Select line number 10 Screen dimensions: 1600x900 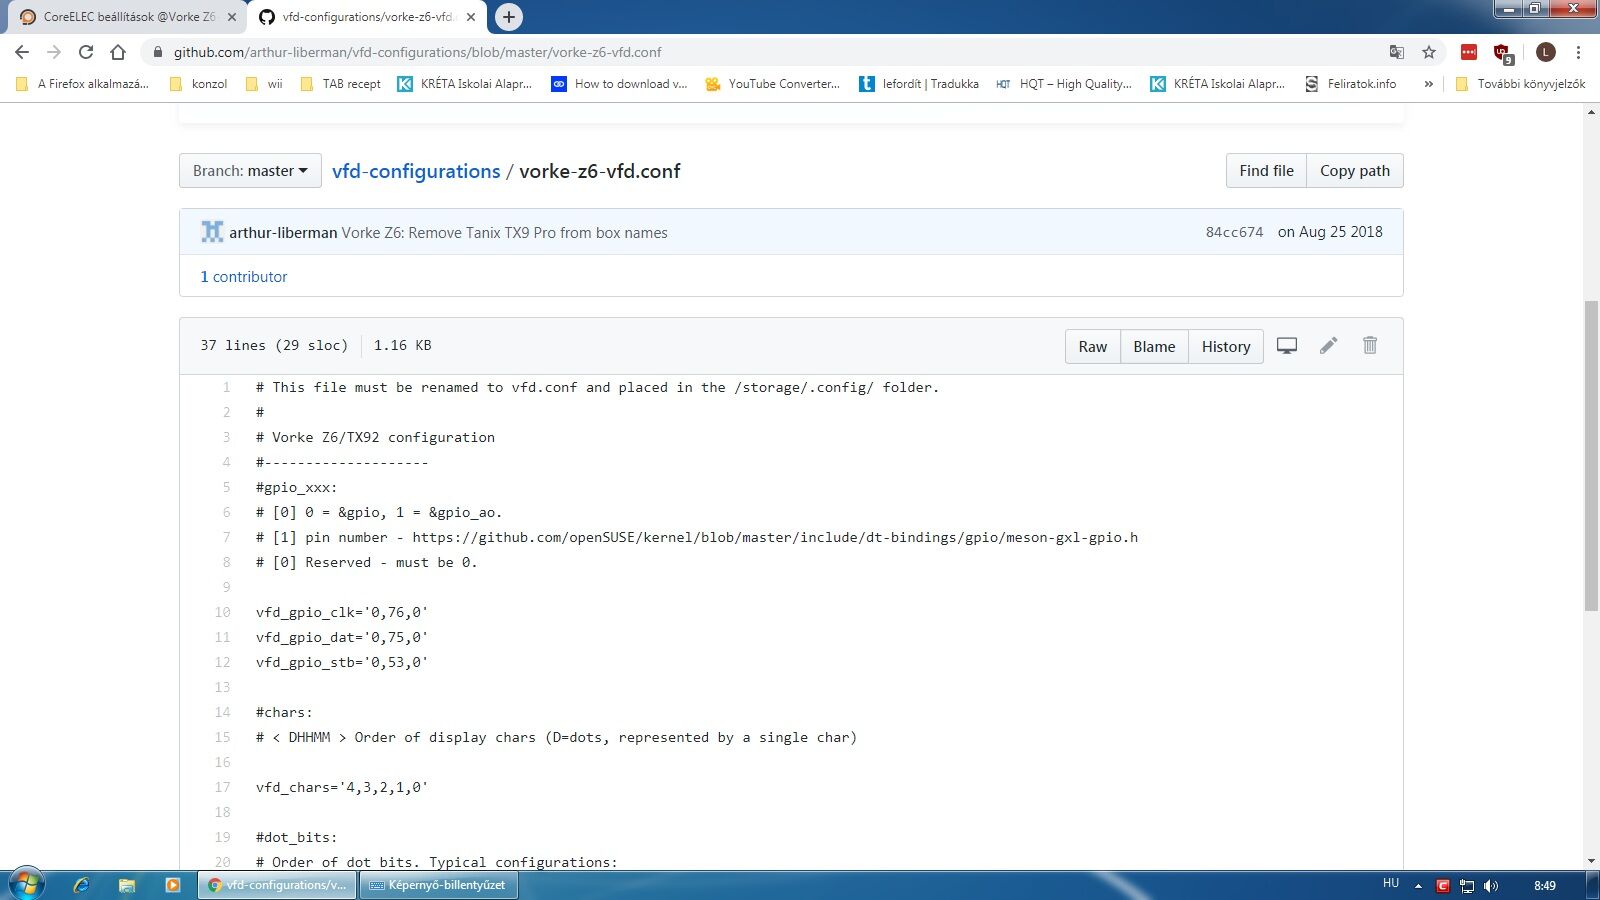click(222, 612)
